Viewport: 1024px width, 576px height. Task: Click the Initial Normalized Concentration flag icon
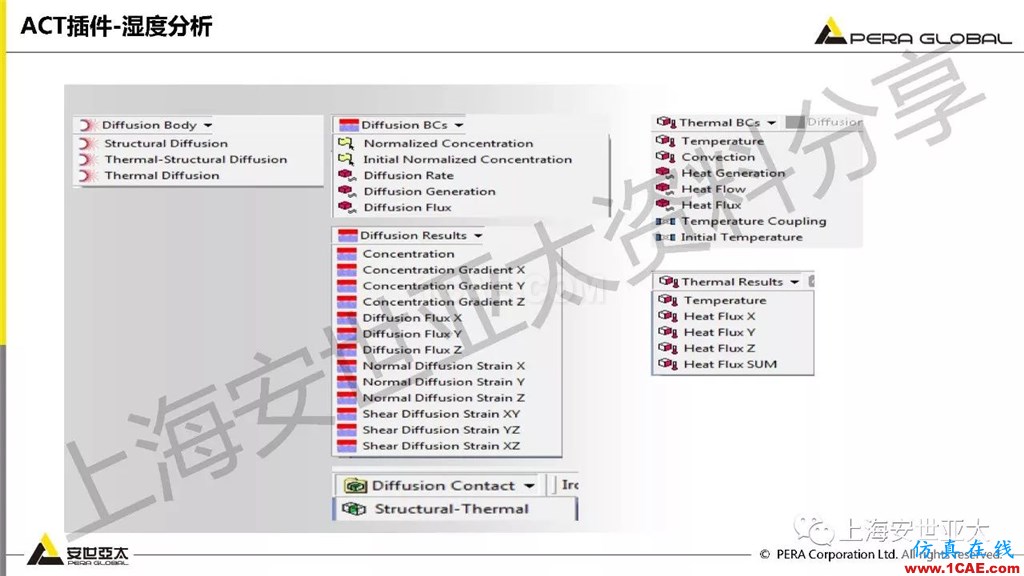tap(346, 159)
